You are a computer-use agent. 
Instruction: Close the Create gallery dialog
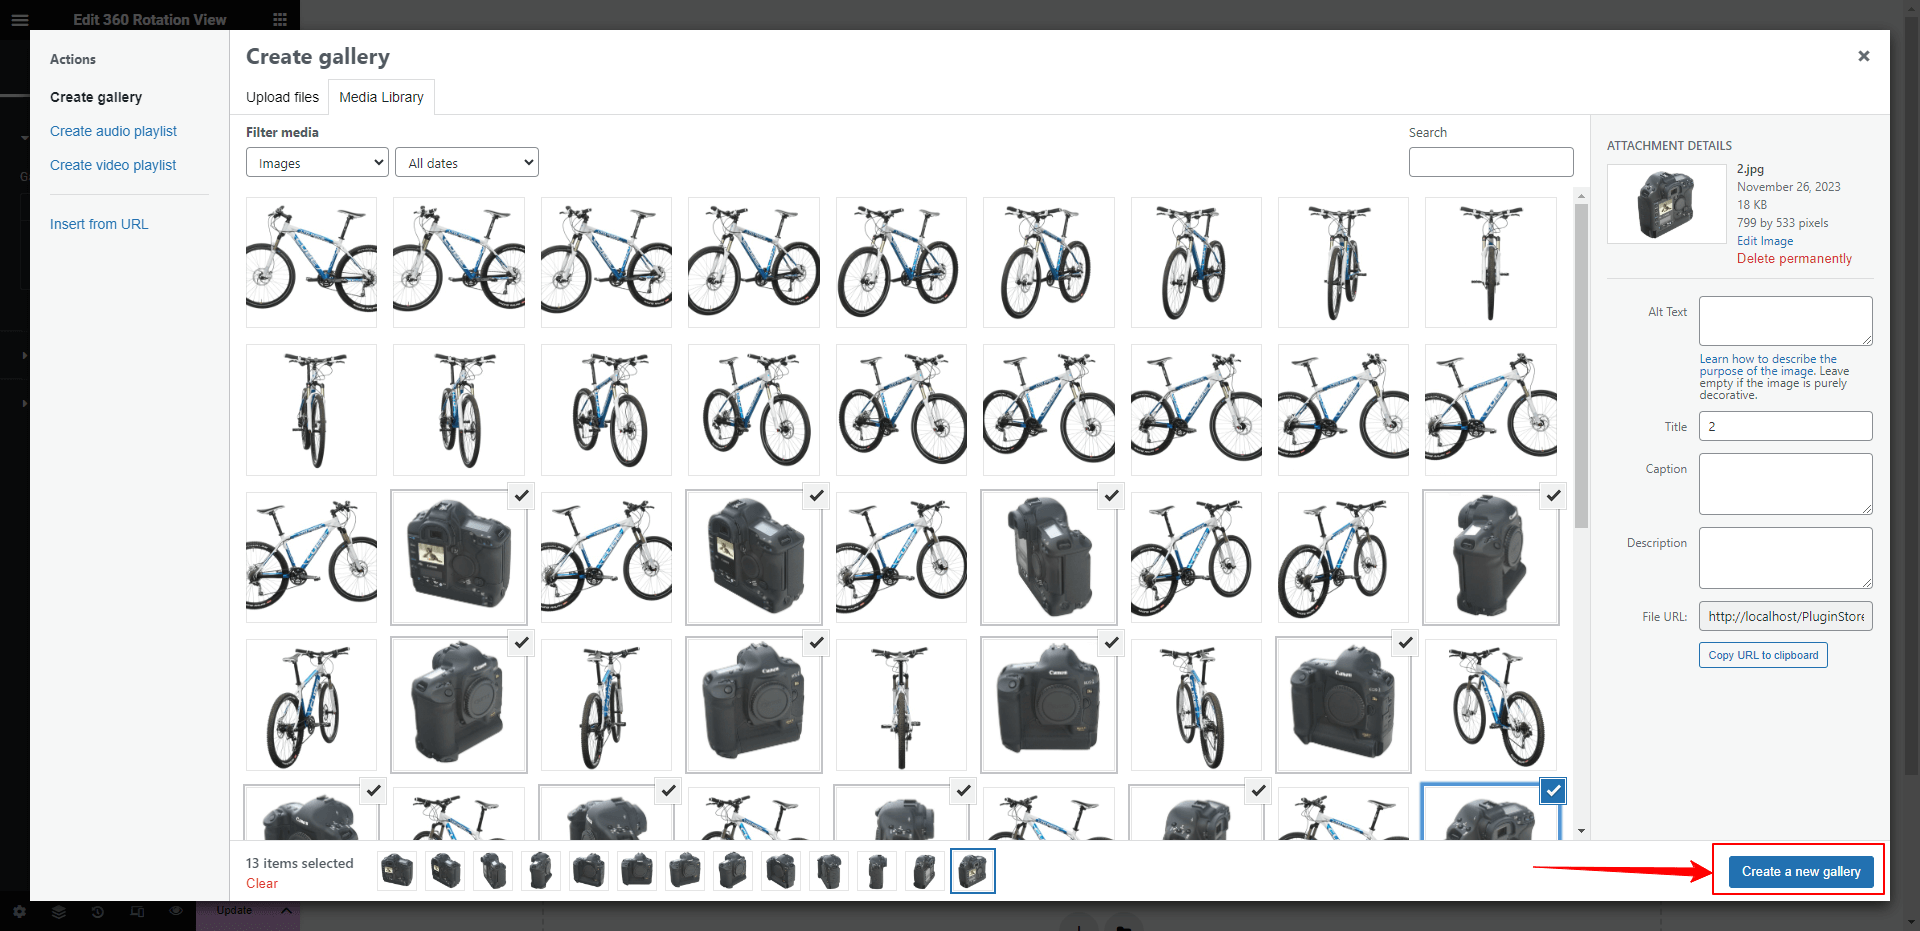[x=1863, y=56]
